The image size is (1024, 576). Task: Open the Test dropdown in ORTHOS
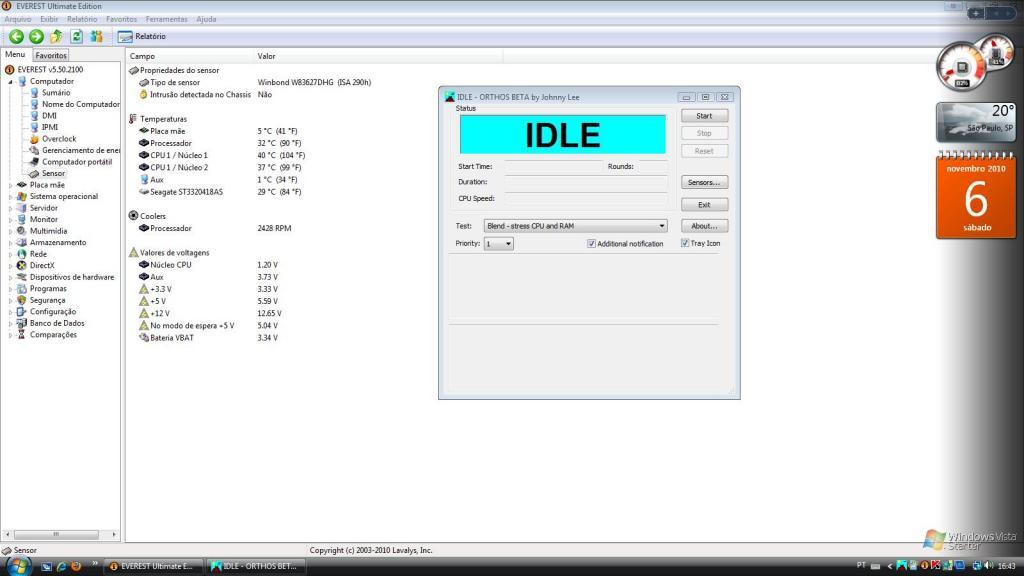[575, 226]
